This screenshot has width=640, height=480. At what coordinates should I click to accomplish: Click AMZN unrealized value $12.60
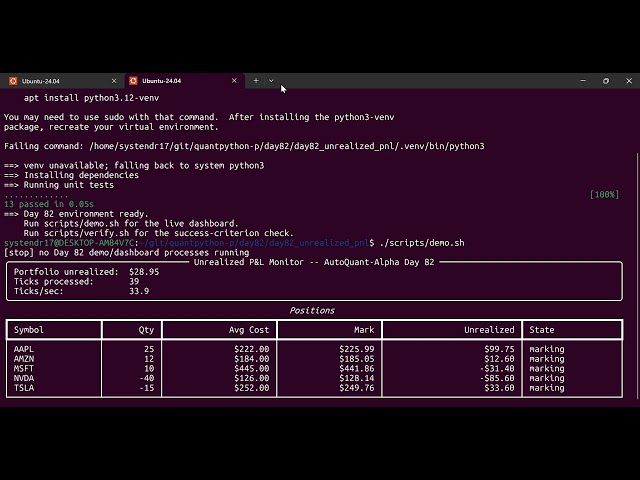500,359
